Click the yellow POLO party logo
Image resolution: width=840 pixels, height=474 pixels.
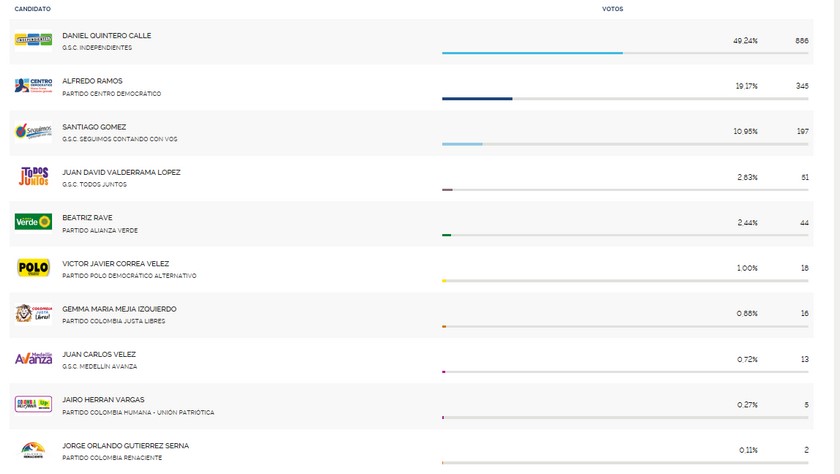click(33, 268)
